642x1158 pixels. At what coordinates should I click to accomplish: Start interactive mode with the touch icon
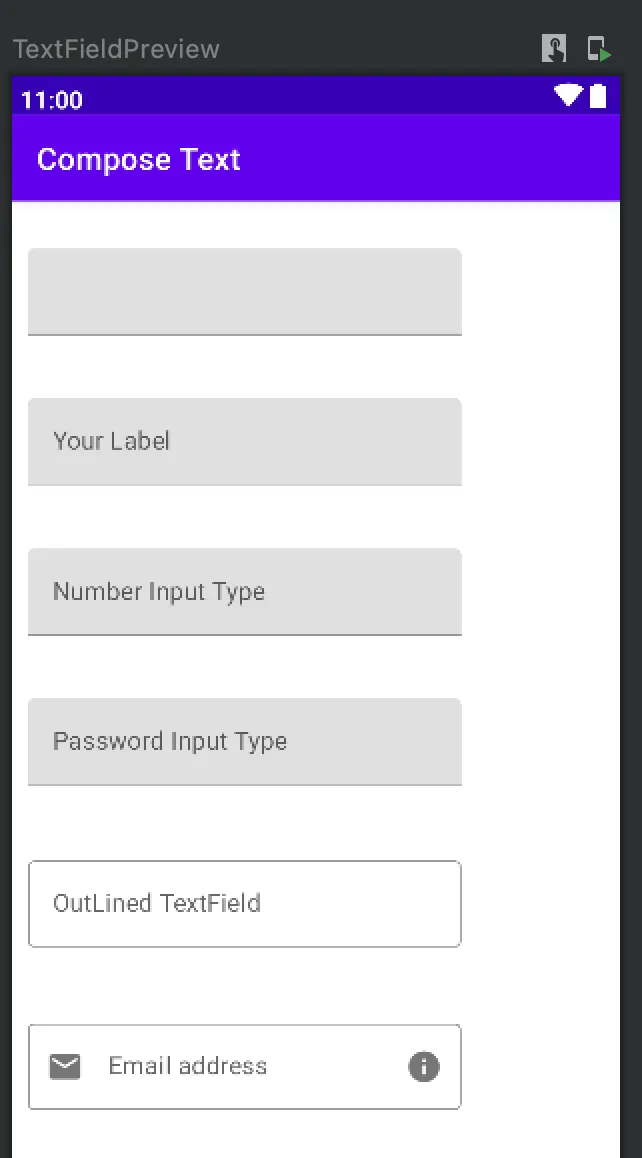coord(554,48)
